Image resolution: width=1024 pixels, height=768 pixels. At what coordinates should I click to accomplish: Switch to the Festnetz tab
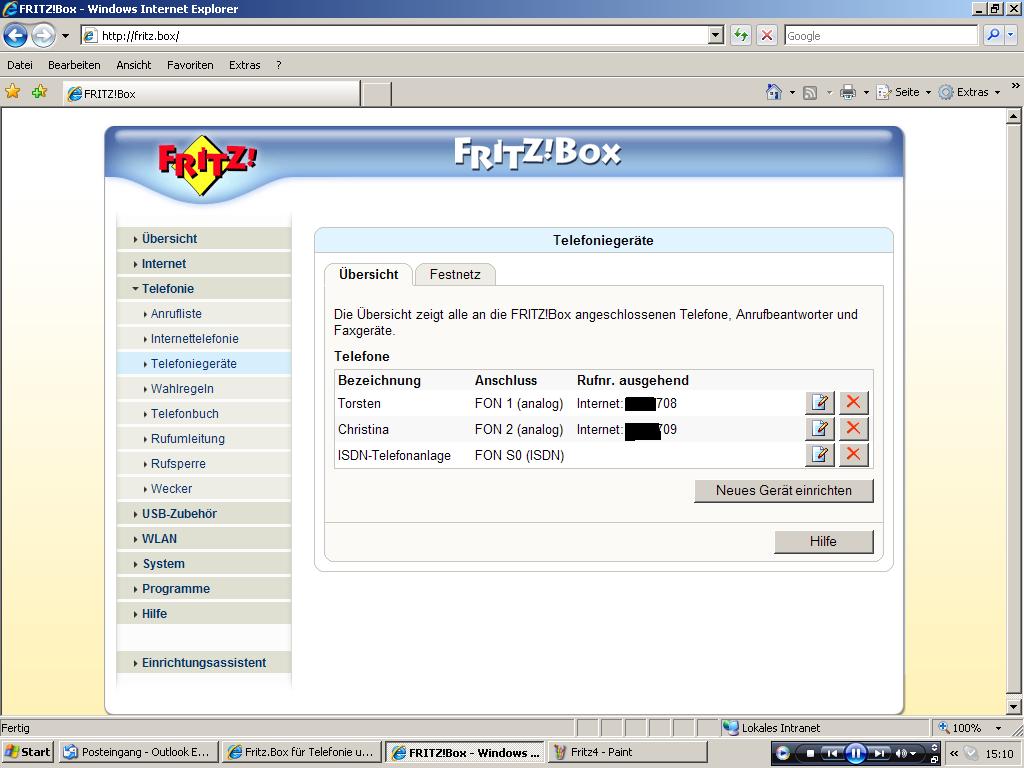coord(455,274)
